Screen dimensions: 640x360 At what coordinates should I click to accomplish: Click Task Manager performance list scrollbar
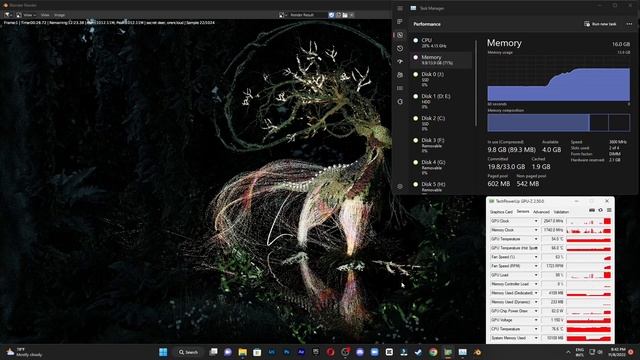(x=476, y=83)
